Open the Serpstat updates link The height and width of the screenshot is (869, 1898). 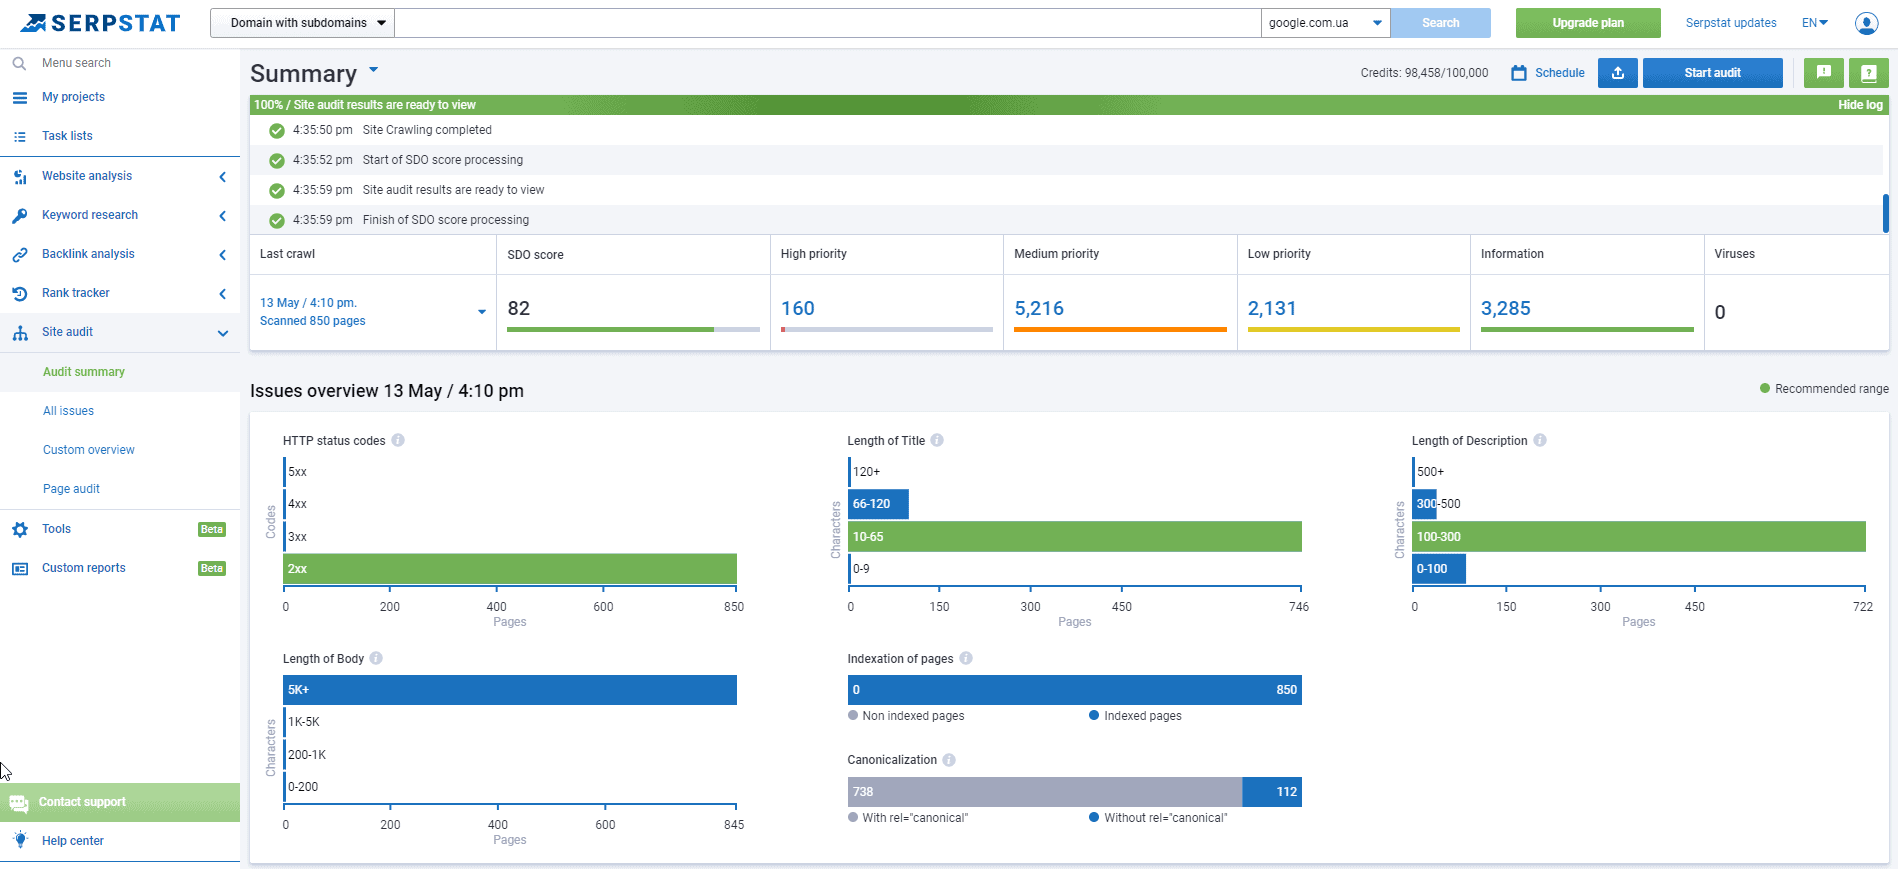point(1731,23)
